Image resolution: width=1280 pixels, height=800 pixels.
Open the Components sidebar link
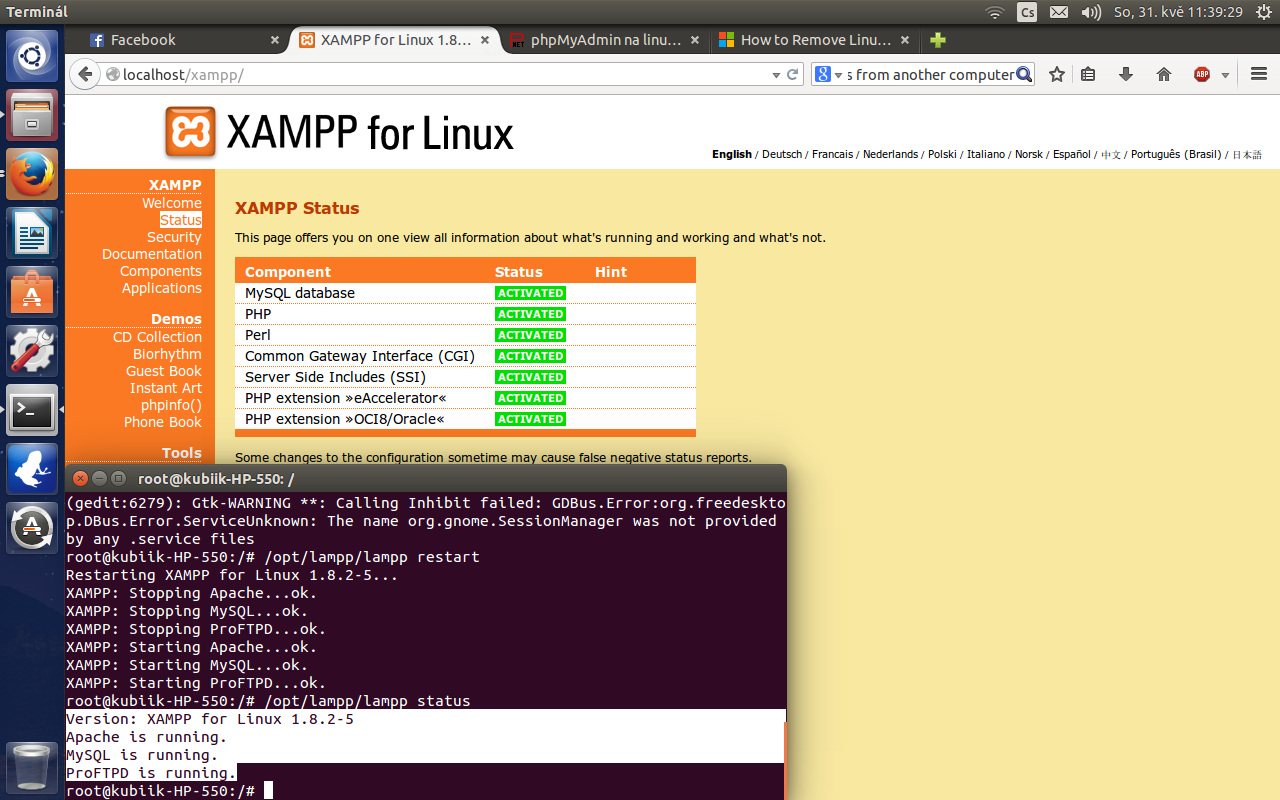[x=161, y=271]
